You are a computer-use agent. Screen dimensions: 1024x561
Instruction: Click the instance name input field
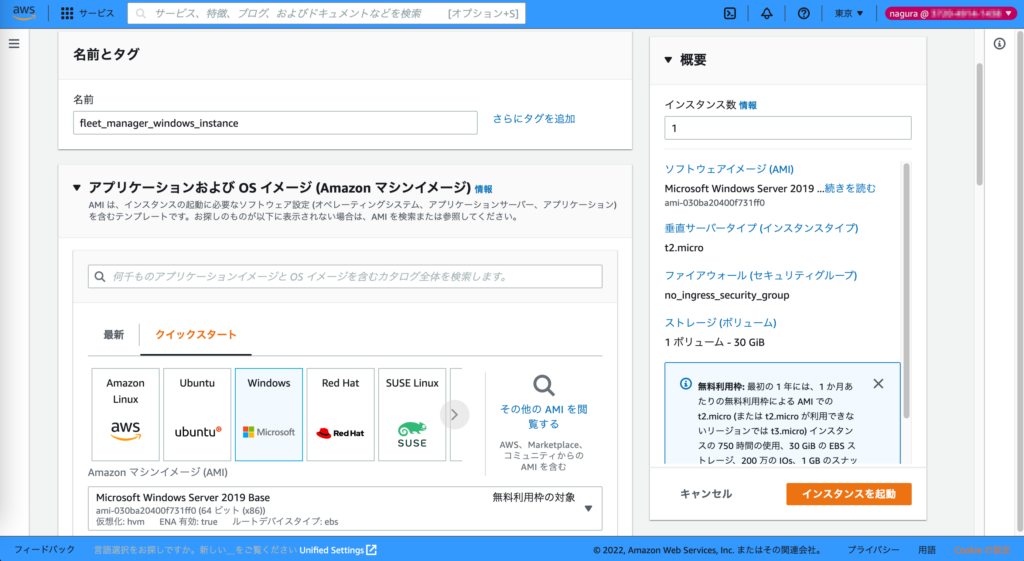[275, 123]
